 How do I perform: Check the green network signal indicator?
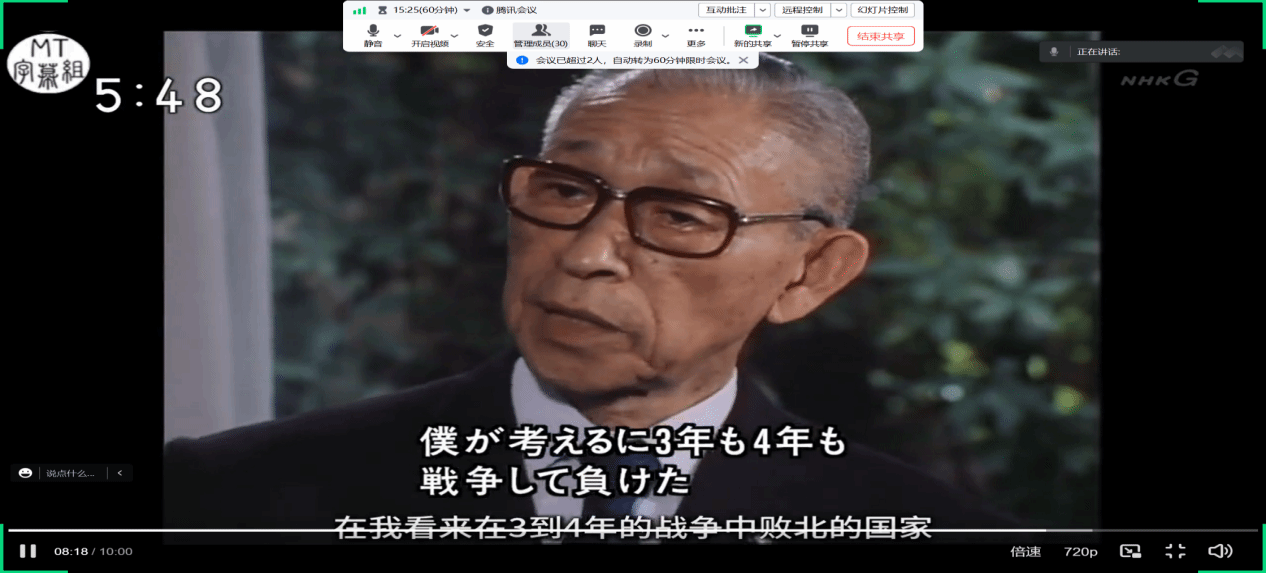pyautogui.click(x=359, y=10)
